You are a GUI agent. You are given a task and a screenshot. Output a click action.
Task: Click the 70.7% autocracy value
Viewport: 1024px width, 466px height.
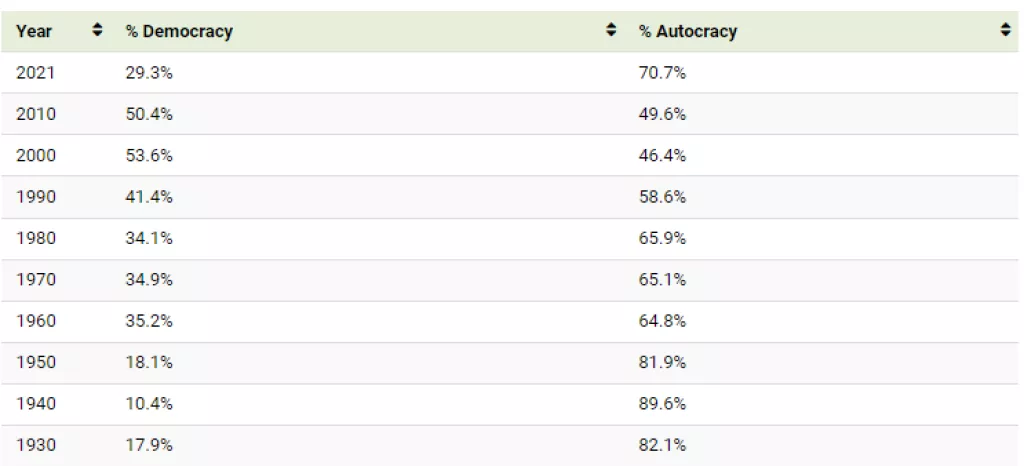(662, 73)
